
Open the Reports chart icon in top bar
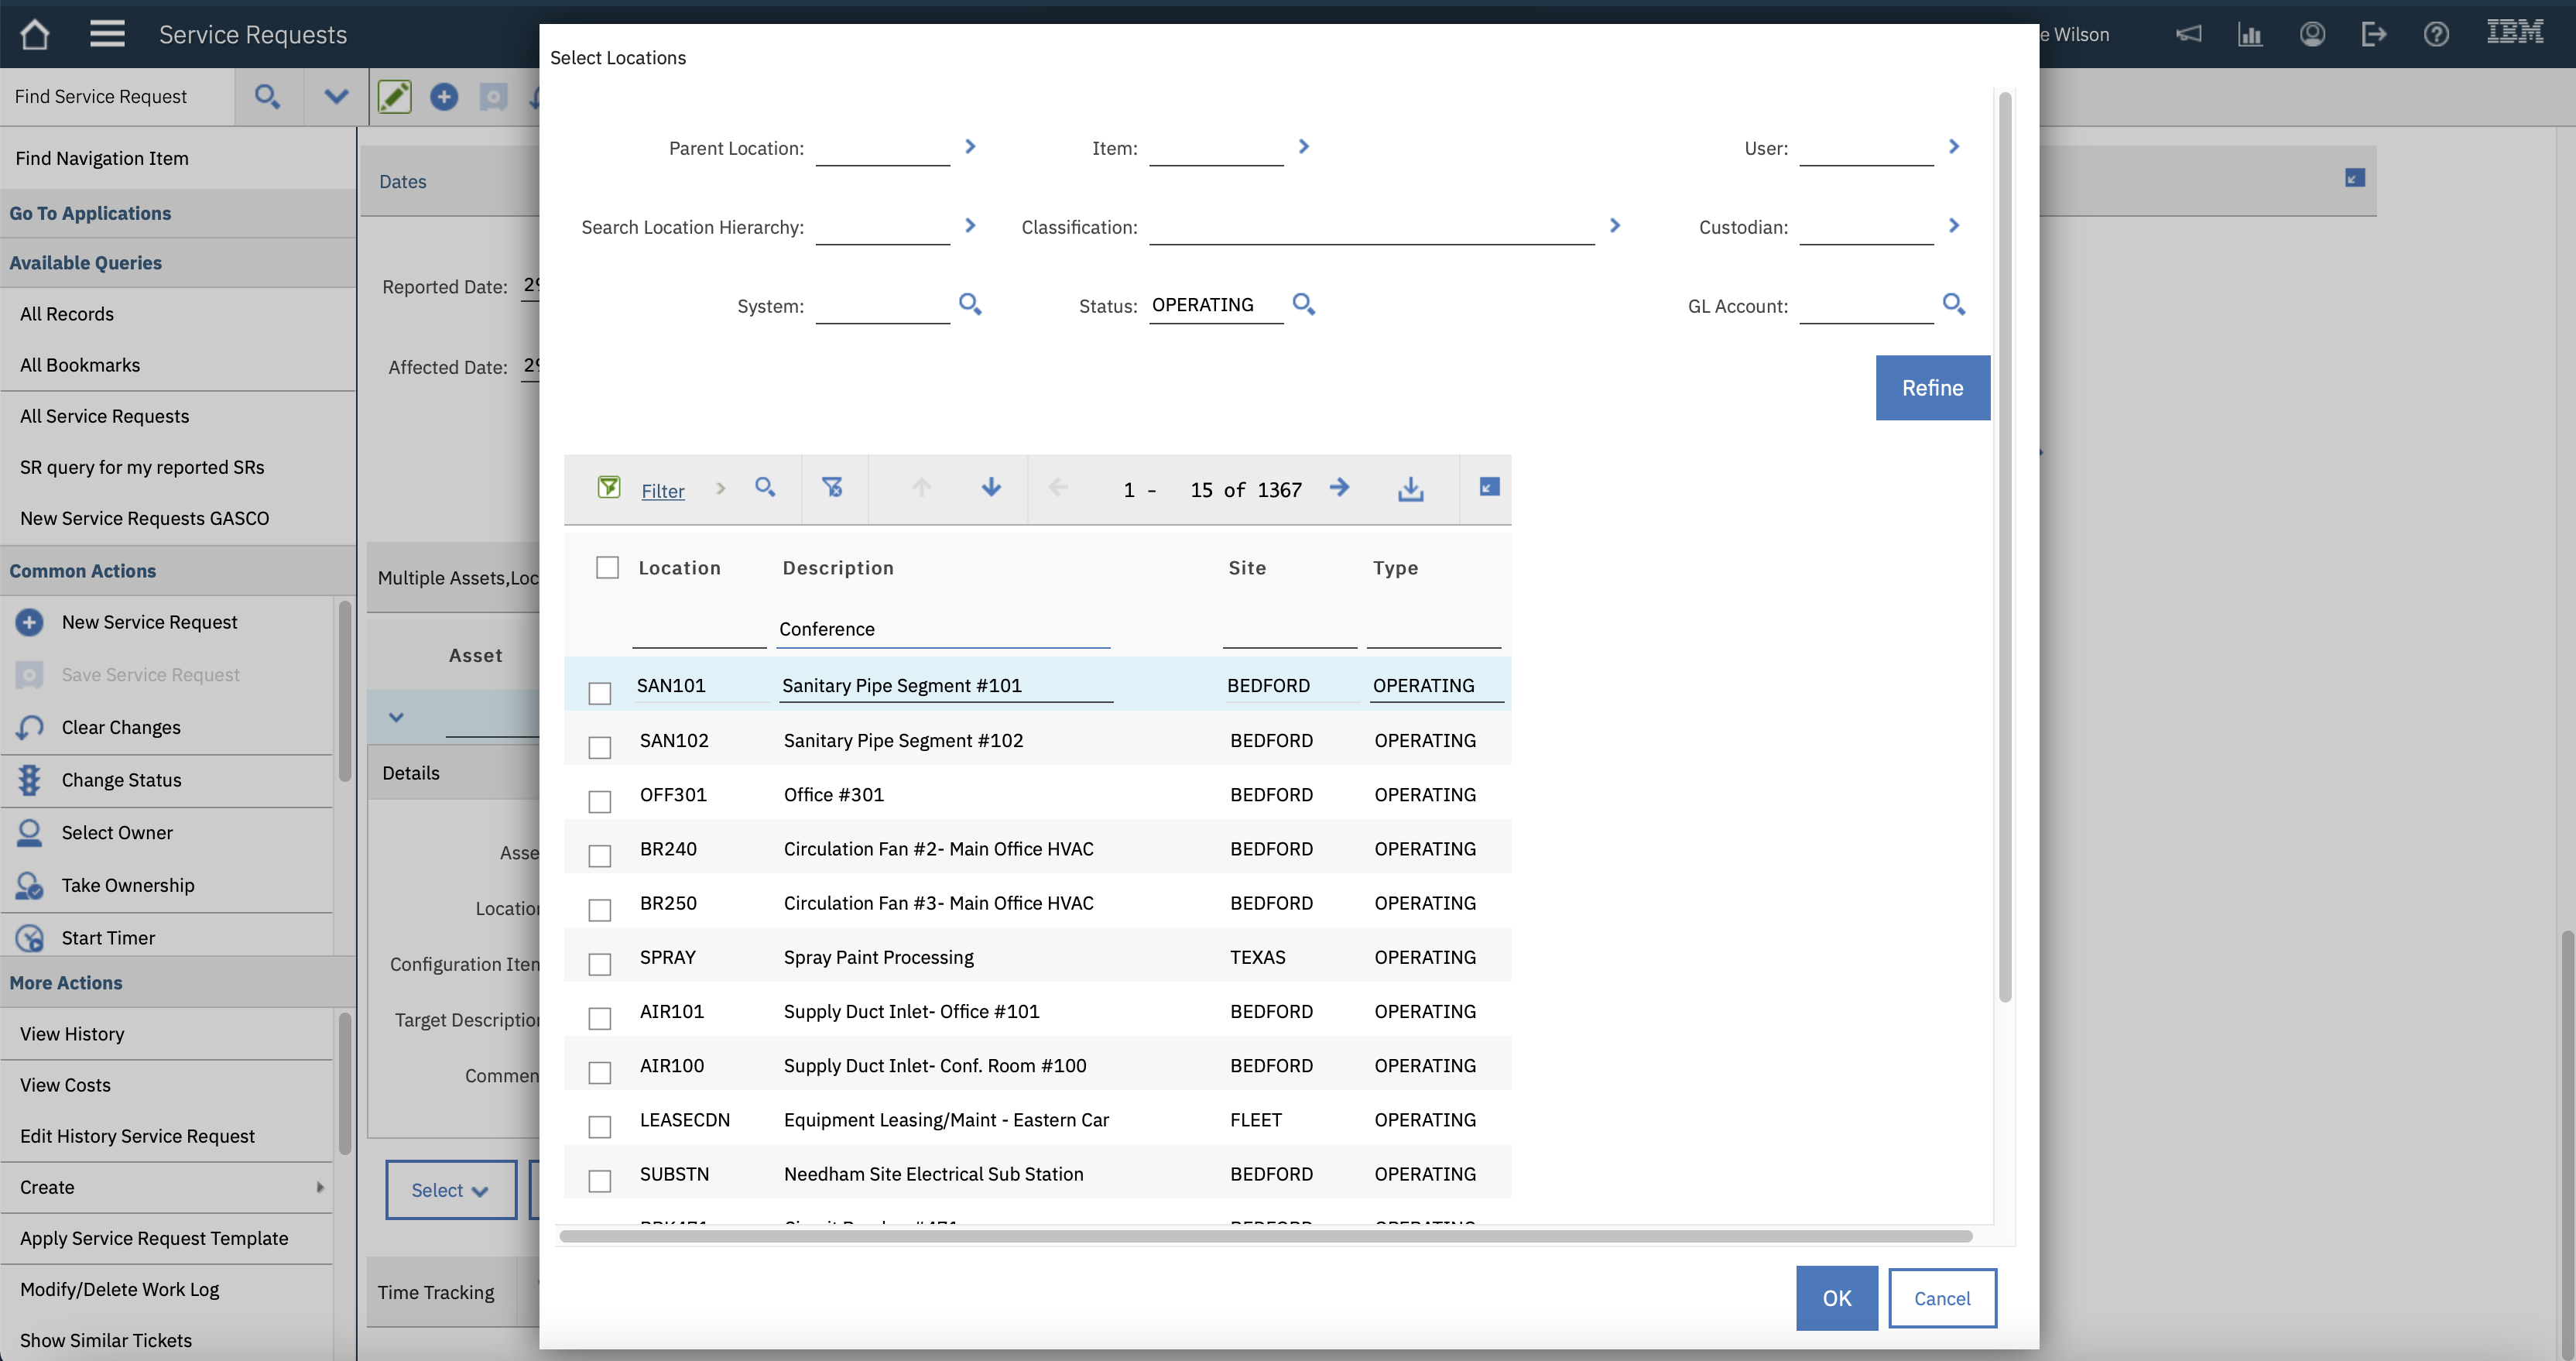click(x=2251, y=33)
